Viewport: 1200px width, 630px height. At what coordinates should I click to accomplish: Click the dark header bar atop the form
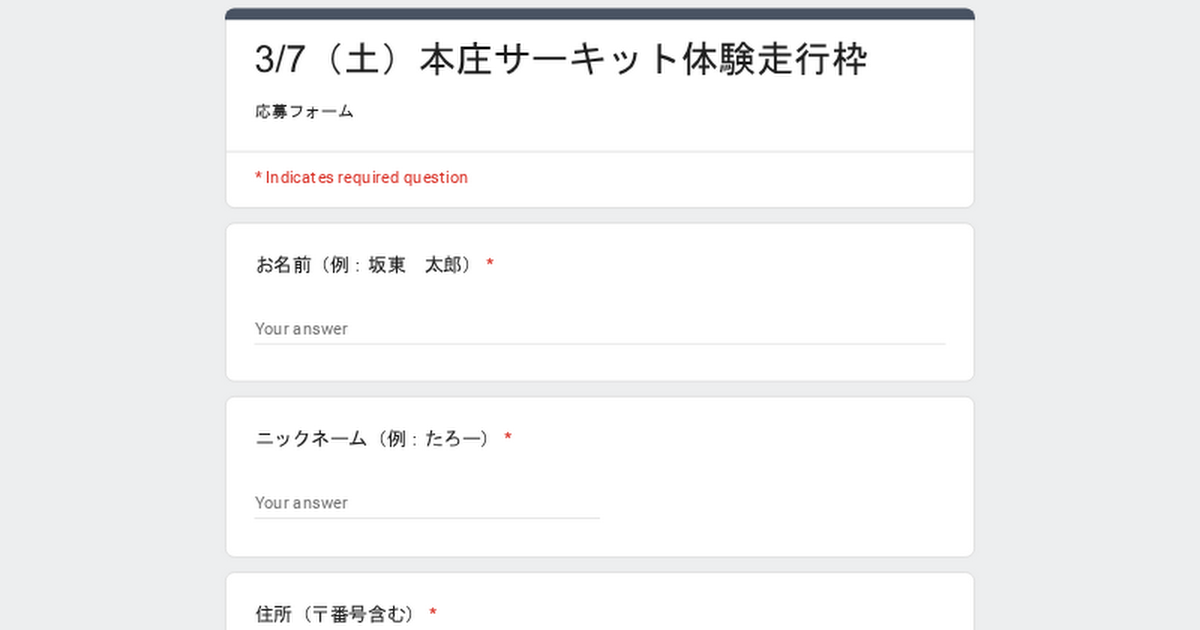click(x=600, y=14)
